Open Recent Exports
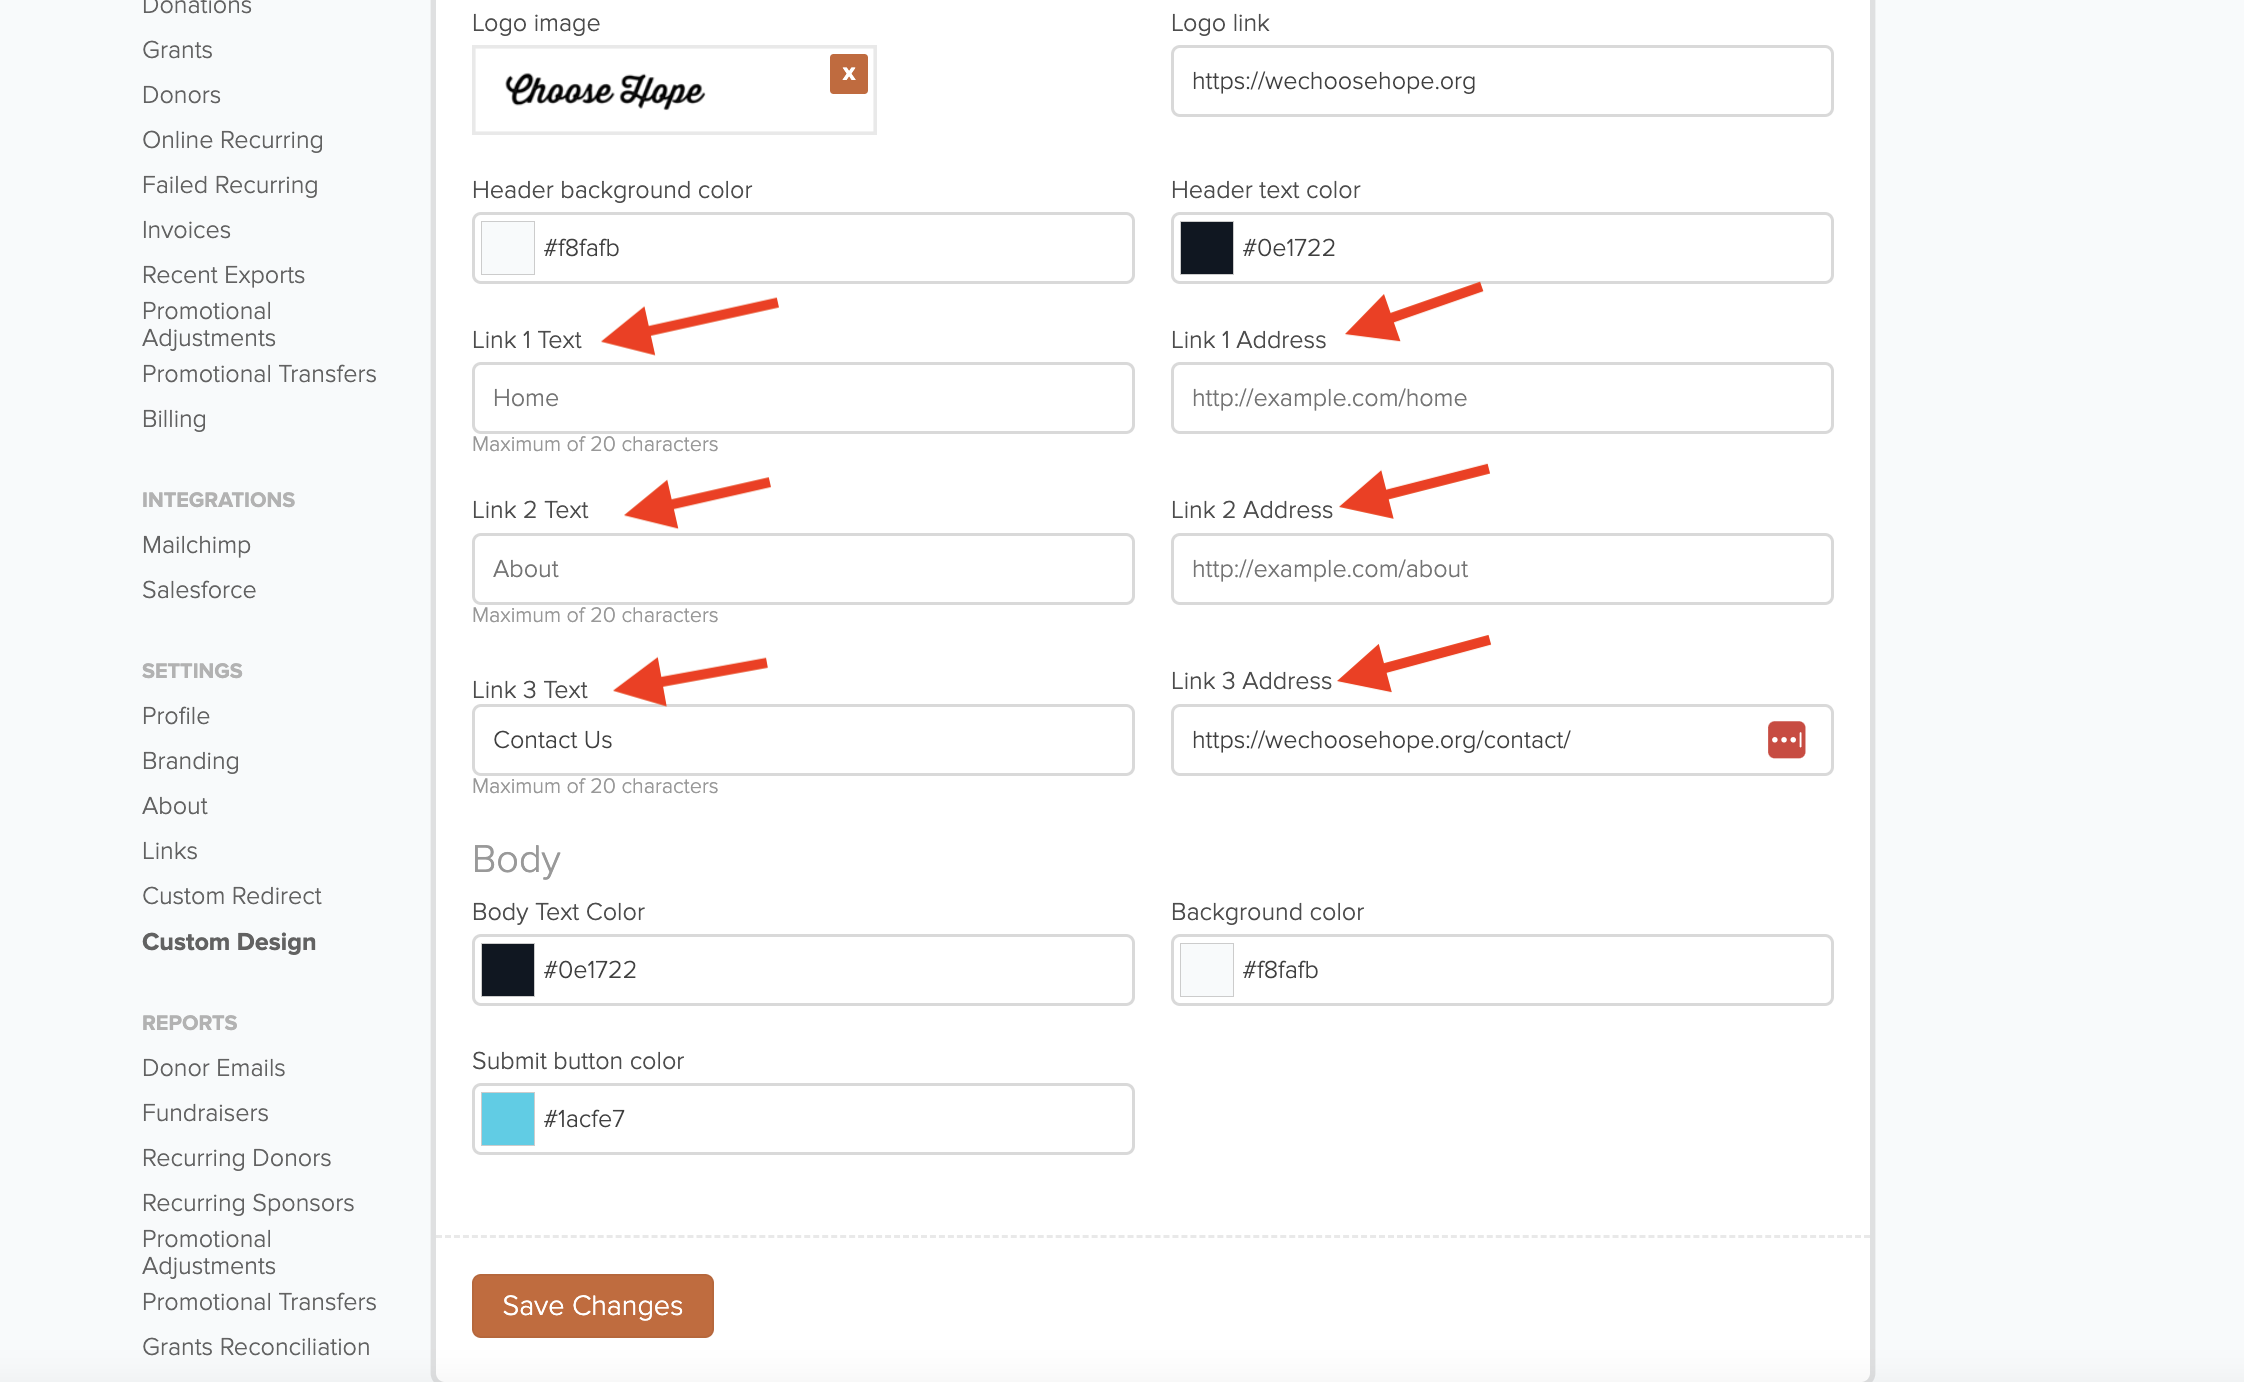Screen dimensions: 2244x1382 coord(223,275)
